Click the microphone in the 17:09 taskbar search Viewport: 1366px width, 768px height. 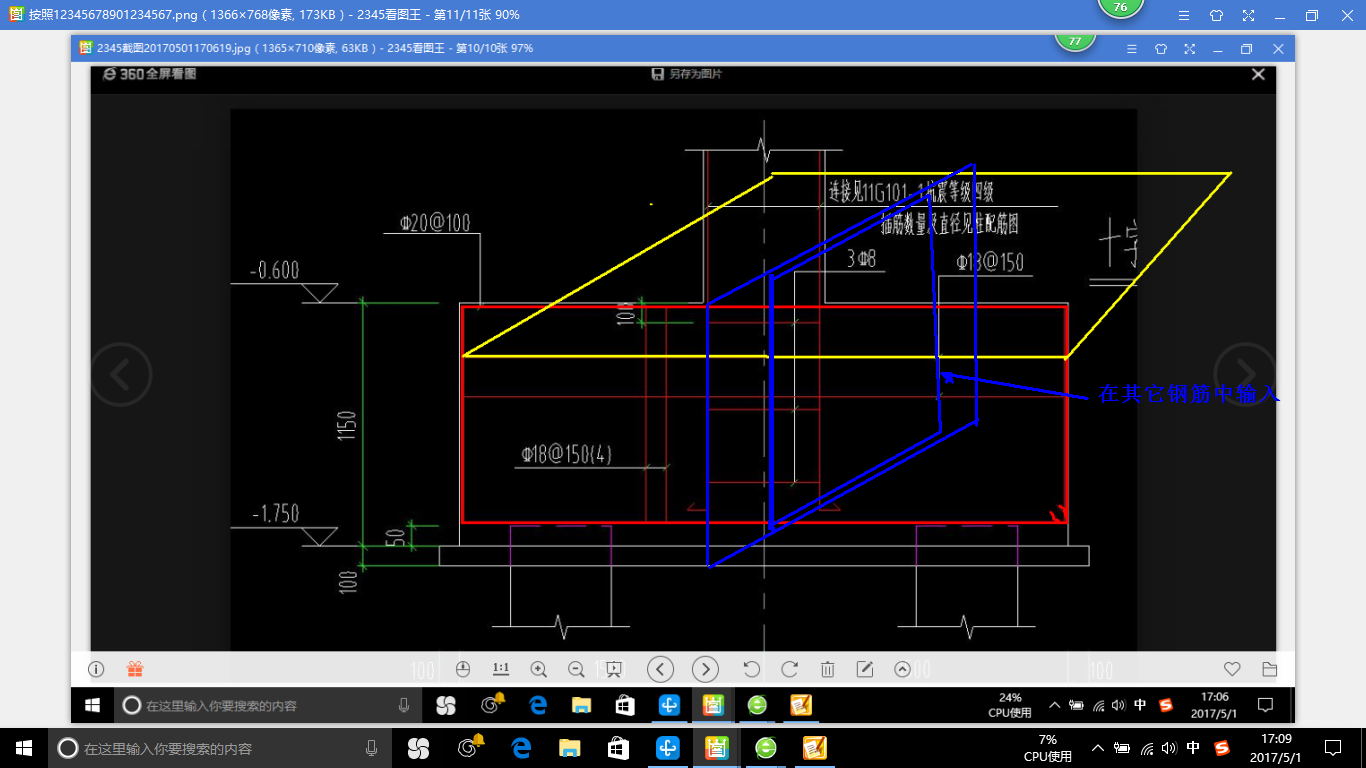point(371,747)
